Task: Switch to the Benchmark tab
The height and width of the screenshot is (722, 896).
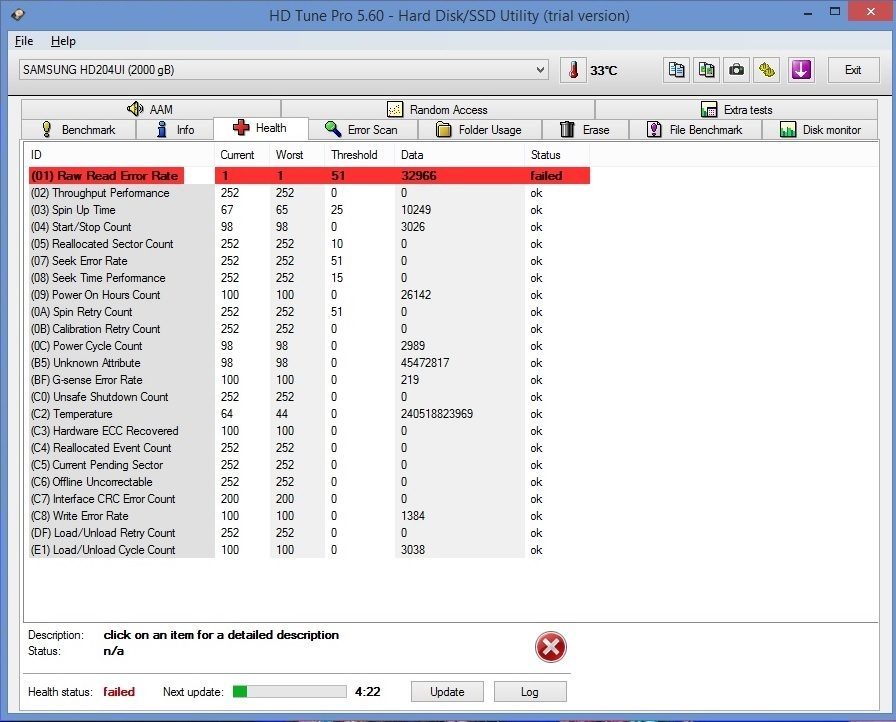Action: pos(79,130)
